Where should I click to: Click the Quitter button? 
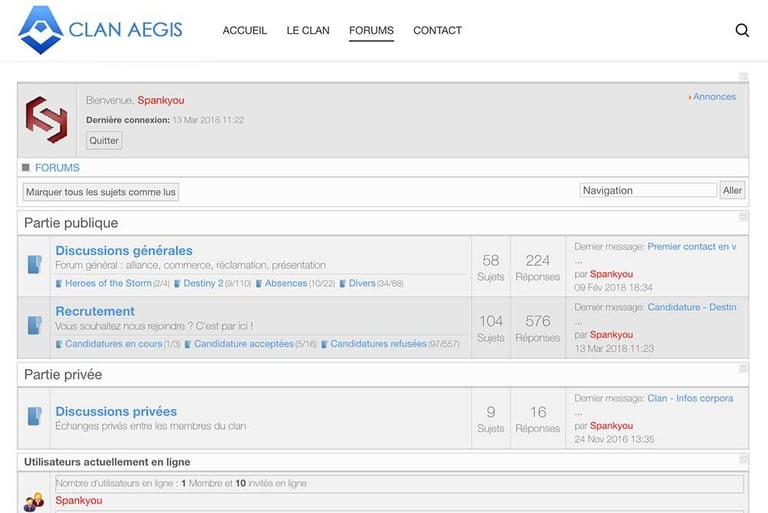(x=104, y=141)
